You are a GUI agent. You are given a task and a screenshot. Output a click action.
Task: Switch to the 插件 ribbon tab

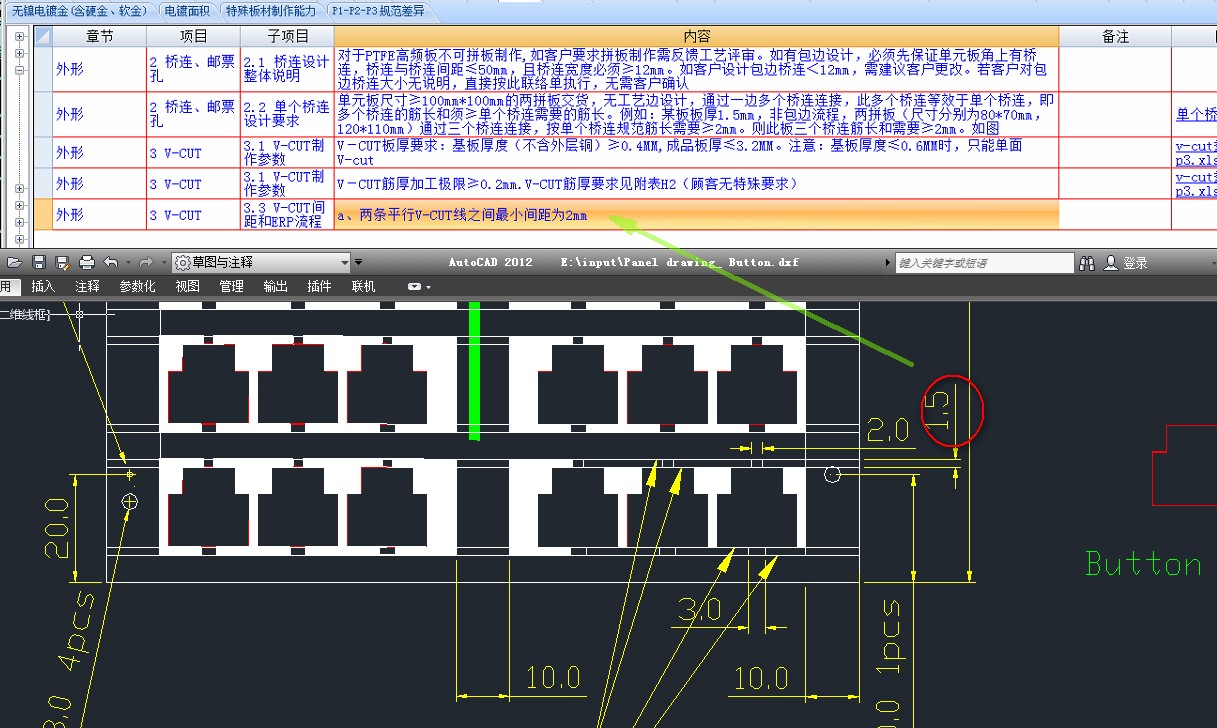(319, 286)
